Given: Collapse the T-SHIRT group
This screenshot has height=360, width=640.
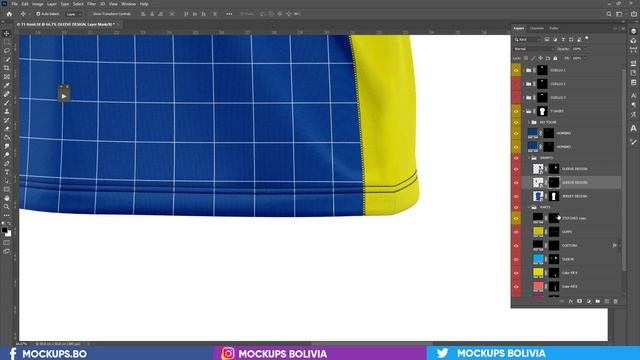Looking at the screenshot, I should (x=524, y=111).
